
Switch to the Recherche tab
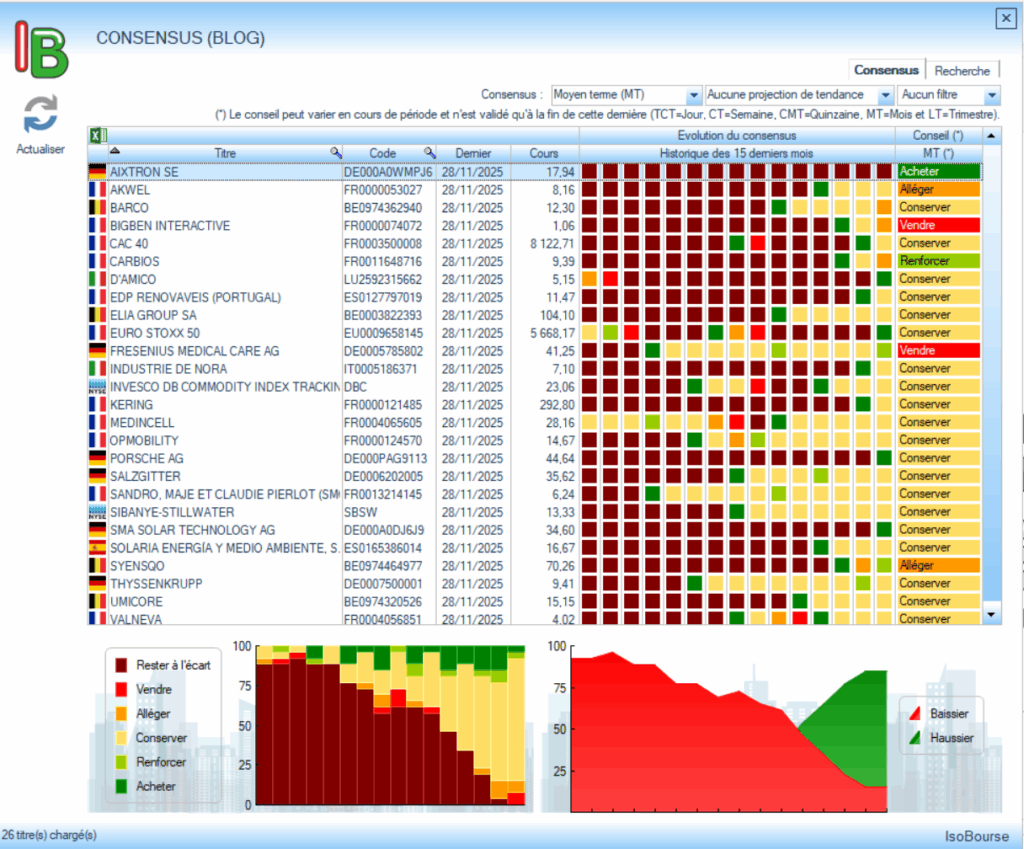(962, 71)
